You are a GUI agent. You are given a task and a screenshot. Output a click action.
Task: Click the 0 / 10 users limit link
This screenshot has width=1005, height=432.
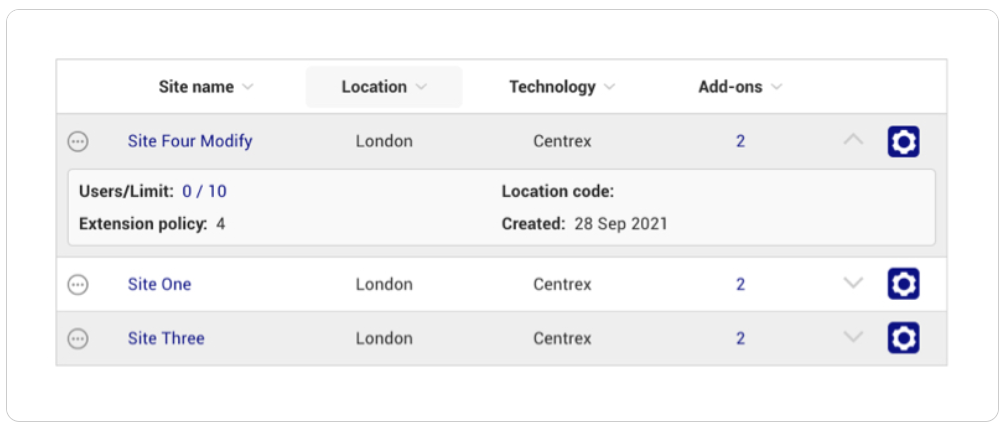(204, 191)
